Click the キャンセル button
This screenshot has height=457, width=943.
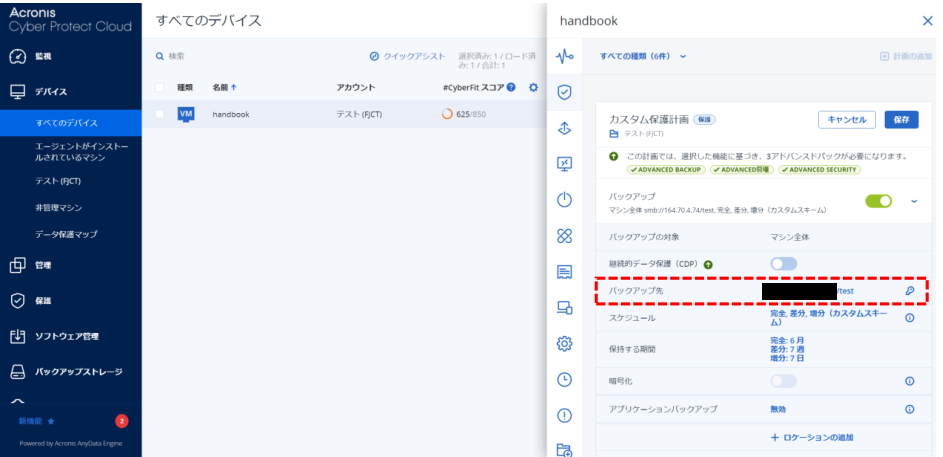tap(846, 119)
